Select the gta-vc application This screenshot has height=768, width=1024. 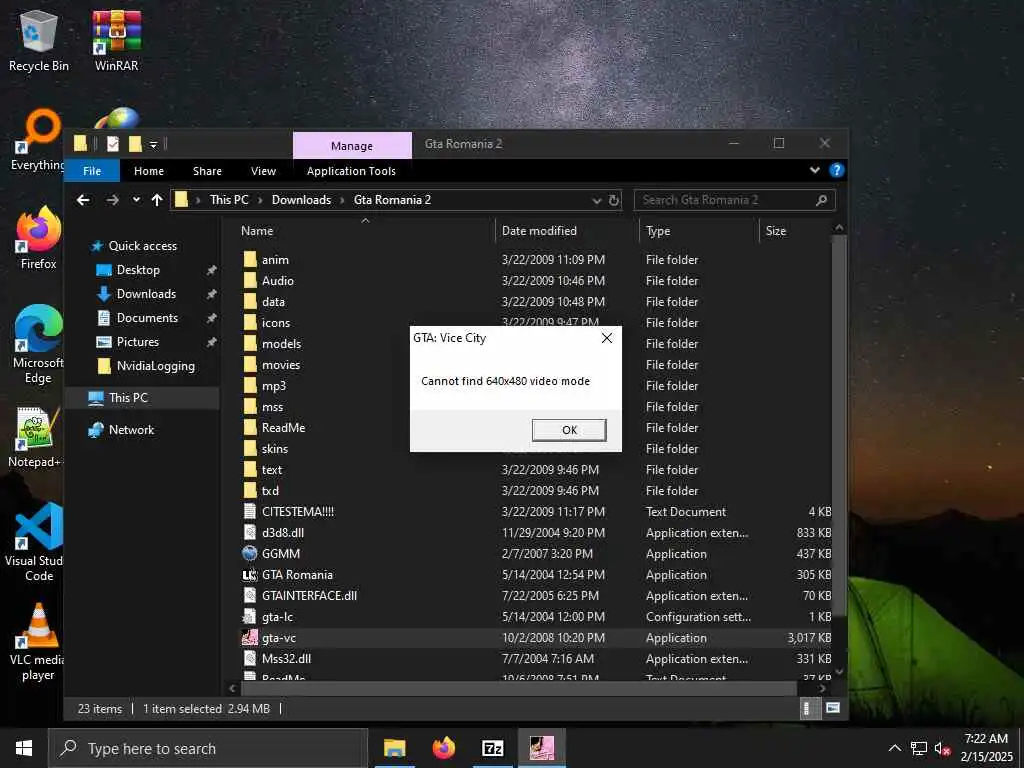pos(279,637)
